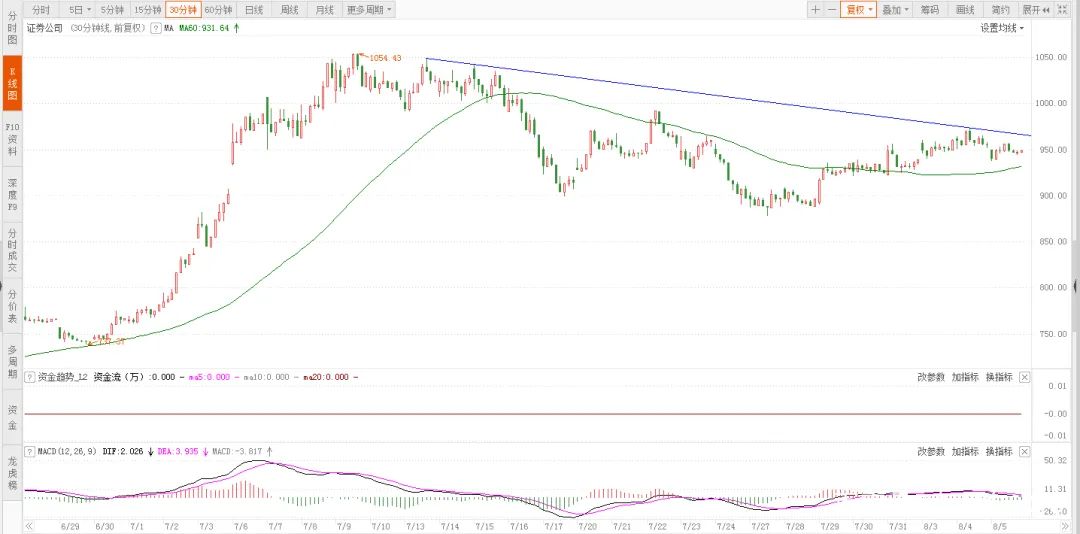Select the 7/9 date on time axis
Viewport: 1080px width, 534px height.
[x=344, y=526]
